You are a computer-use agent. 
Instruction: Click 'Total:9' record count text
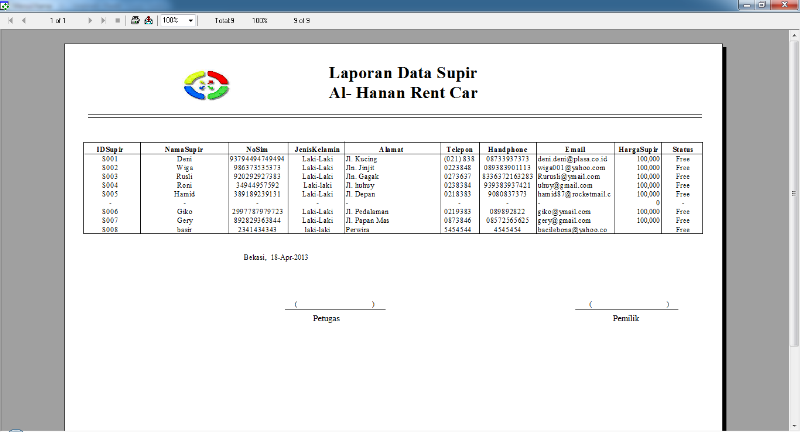click(224, 20)
